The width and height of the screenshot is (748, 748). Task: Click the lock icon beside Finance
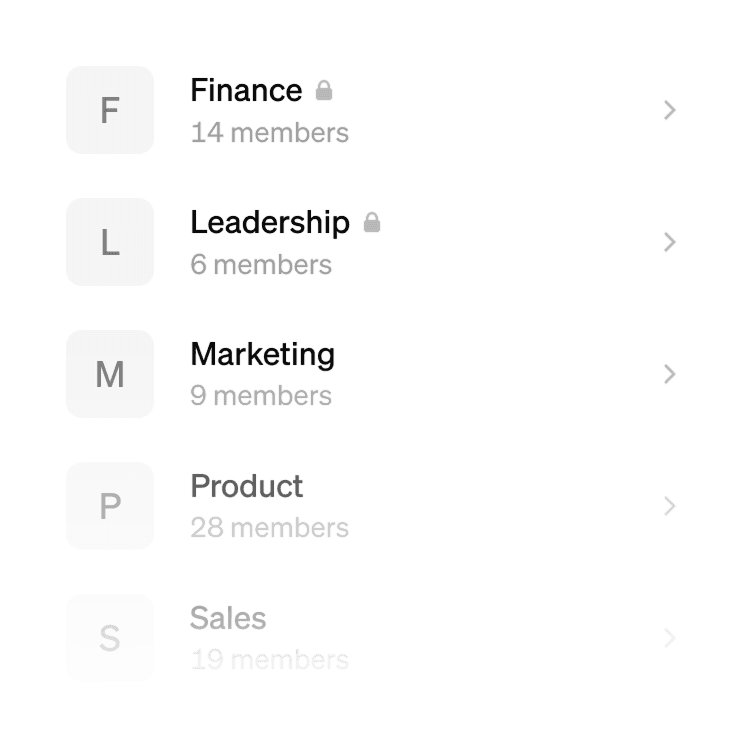323,91
